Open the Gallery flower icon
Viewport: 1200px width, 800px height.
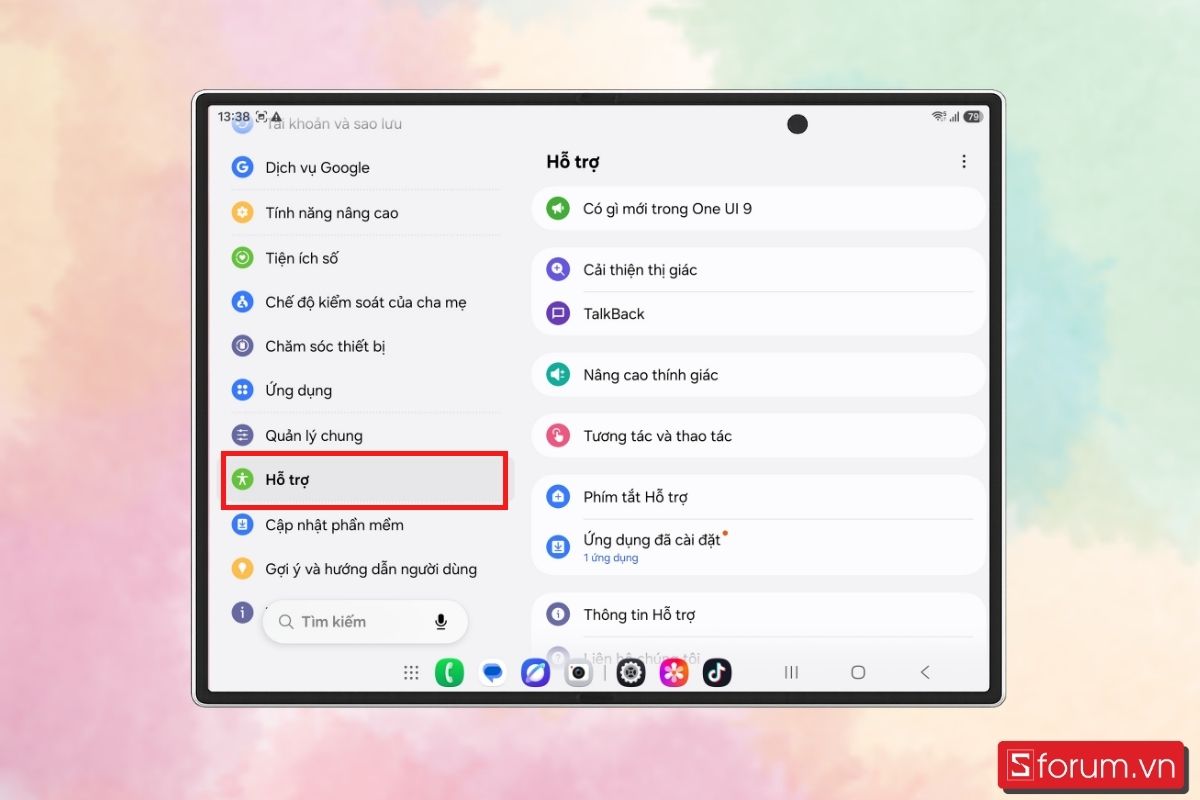pyautogui.click(x=674, y=673)
